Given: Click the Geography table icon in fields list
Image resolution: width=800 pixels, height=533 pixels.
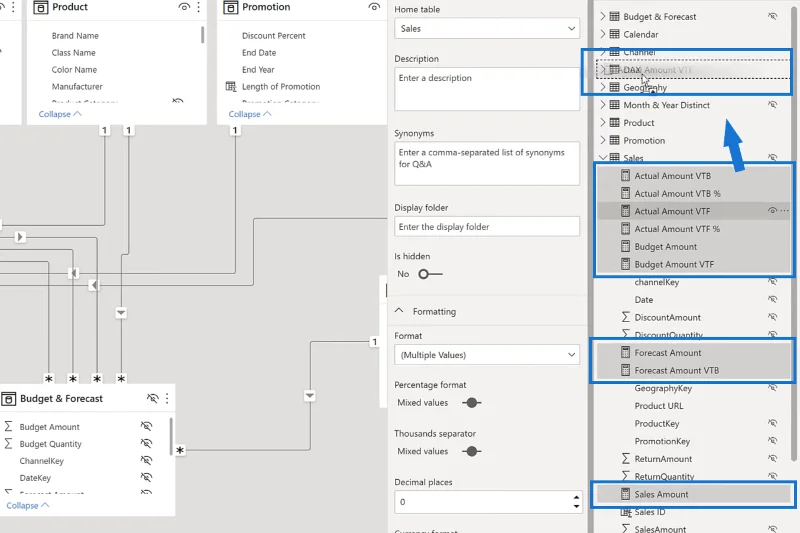Looking at the screenshot, I should point(615,87).
